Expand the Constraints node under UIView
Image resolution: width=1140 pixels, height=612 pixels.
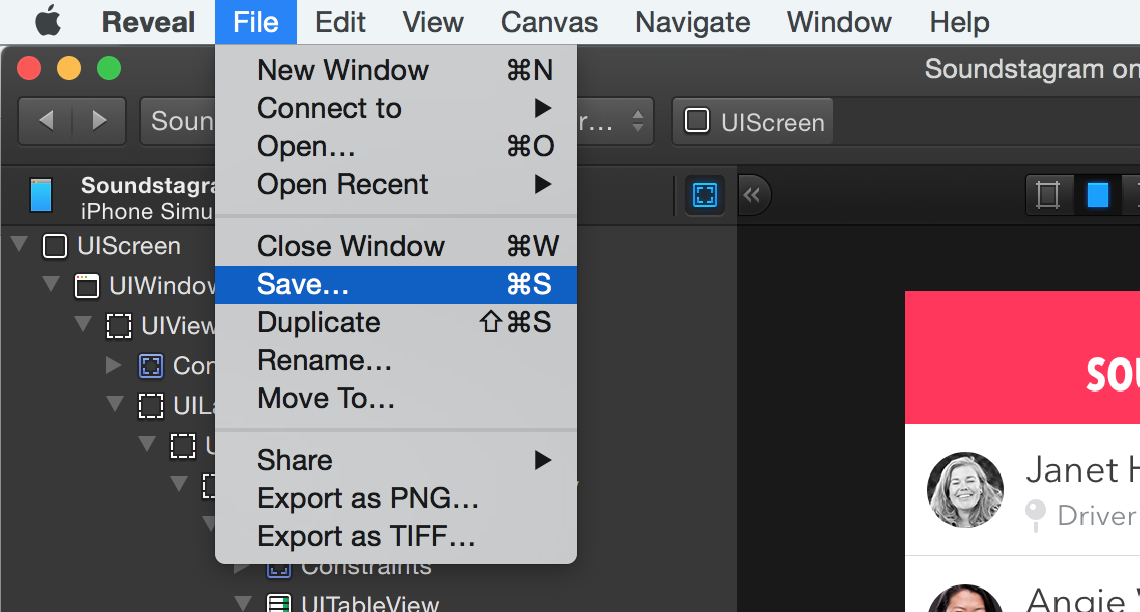coord(113,365)
